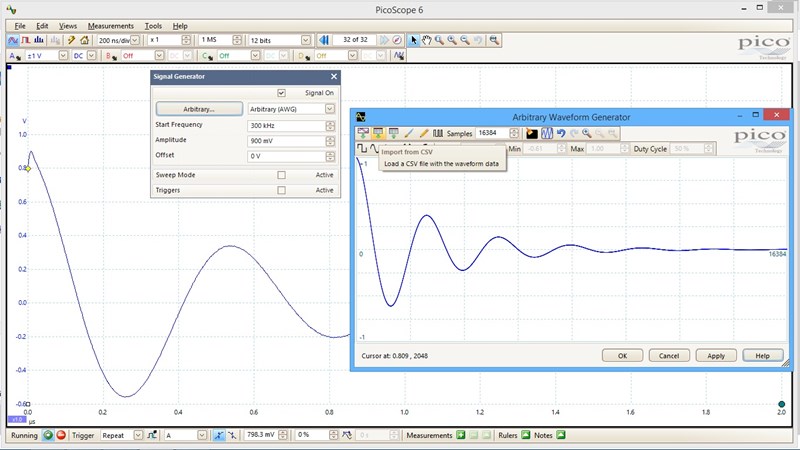Select falling edge trigger icon
This screenshot has width=800, height=450.
232,435
